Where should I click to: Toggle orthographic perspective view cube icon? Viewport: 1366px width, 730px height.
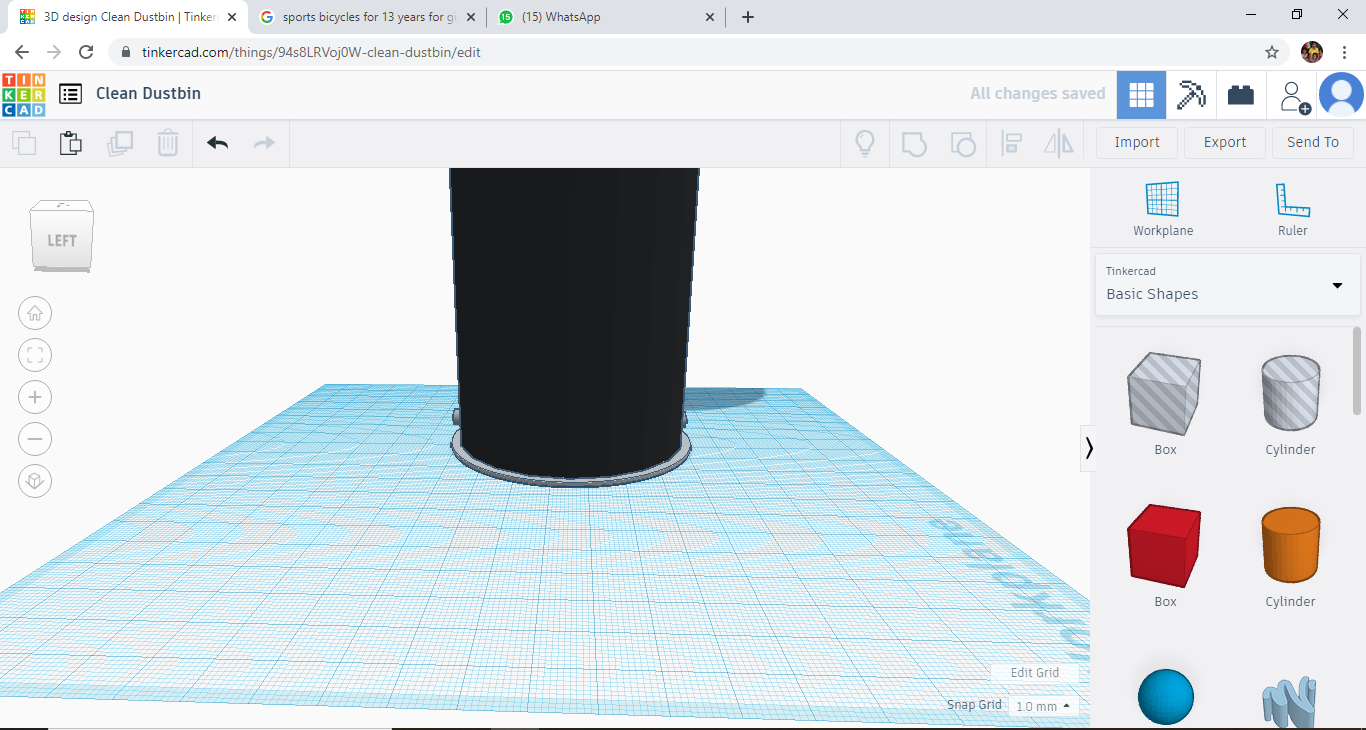pyautogui.click(x=35, y=481)
